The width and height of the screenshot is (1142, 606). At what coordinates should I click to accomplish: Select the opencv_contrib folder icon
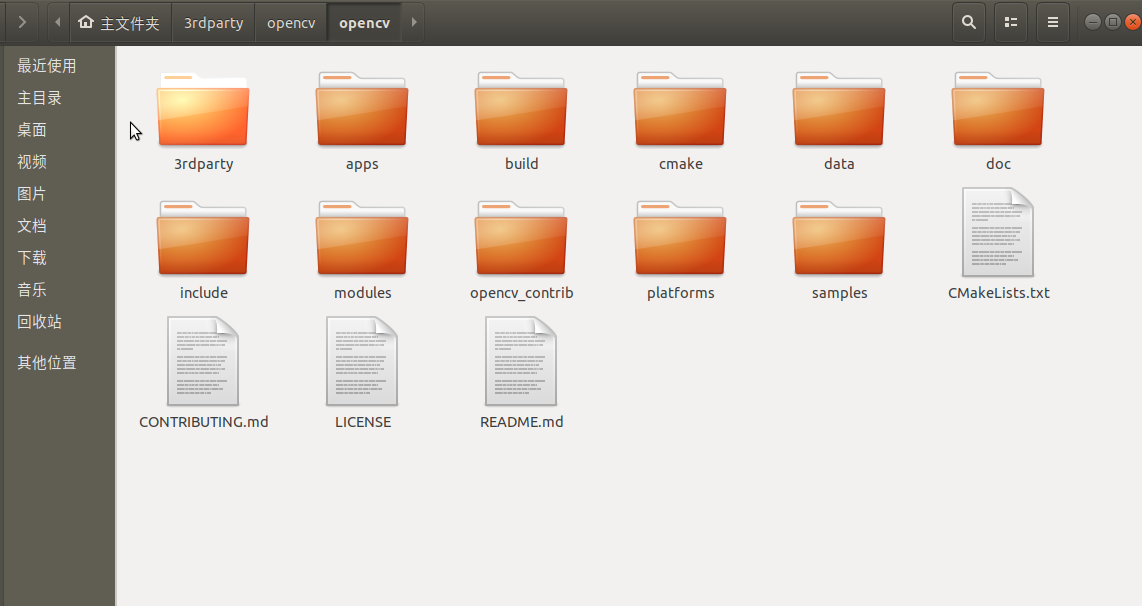521,238
